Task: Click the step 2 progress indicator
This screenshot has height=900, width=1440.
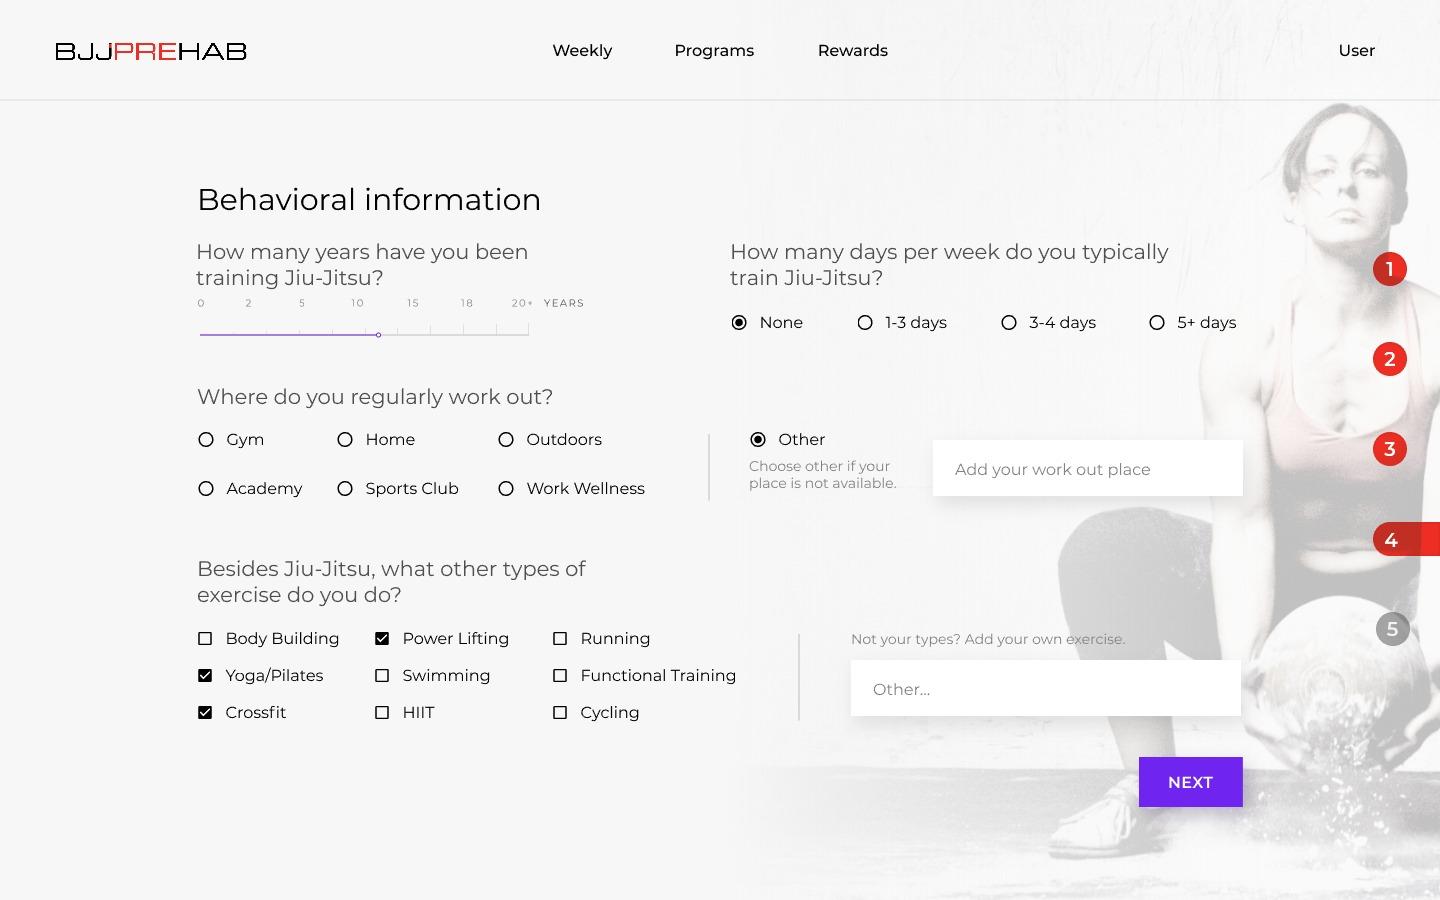Action: (x=1390, y=358)
